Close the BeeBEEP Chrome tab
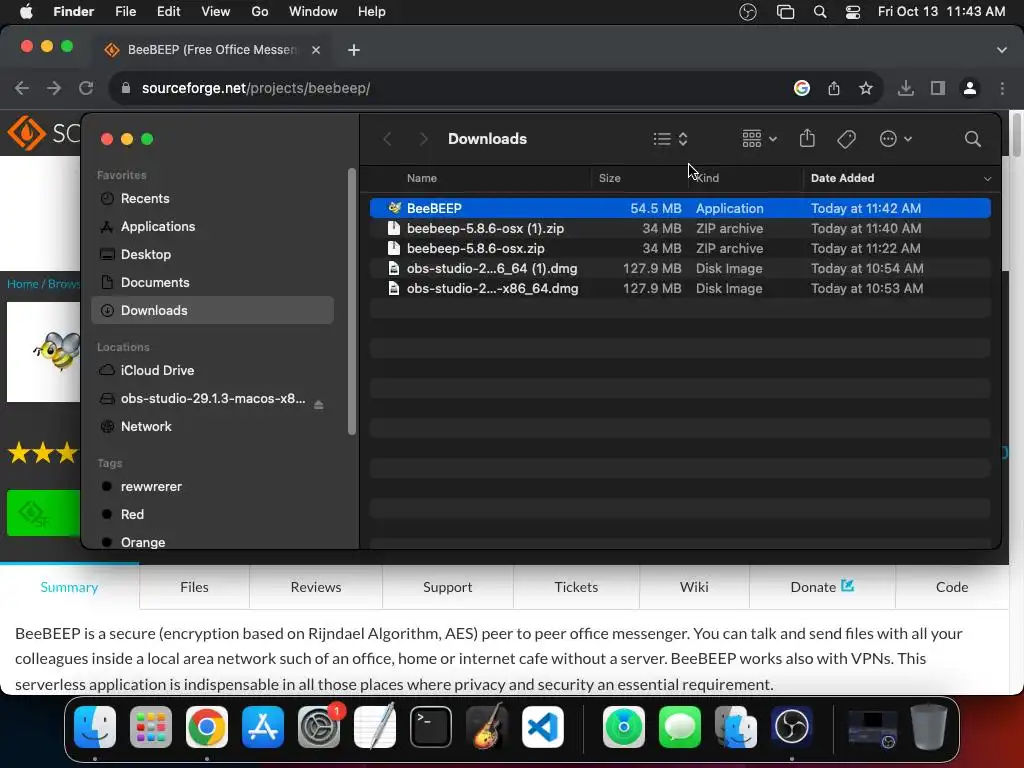1024x768 pixels. [x=316, y=50]
